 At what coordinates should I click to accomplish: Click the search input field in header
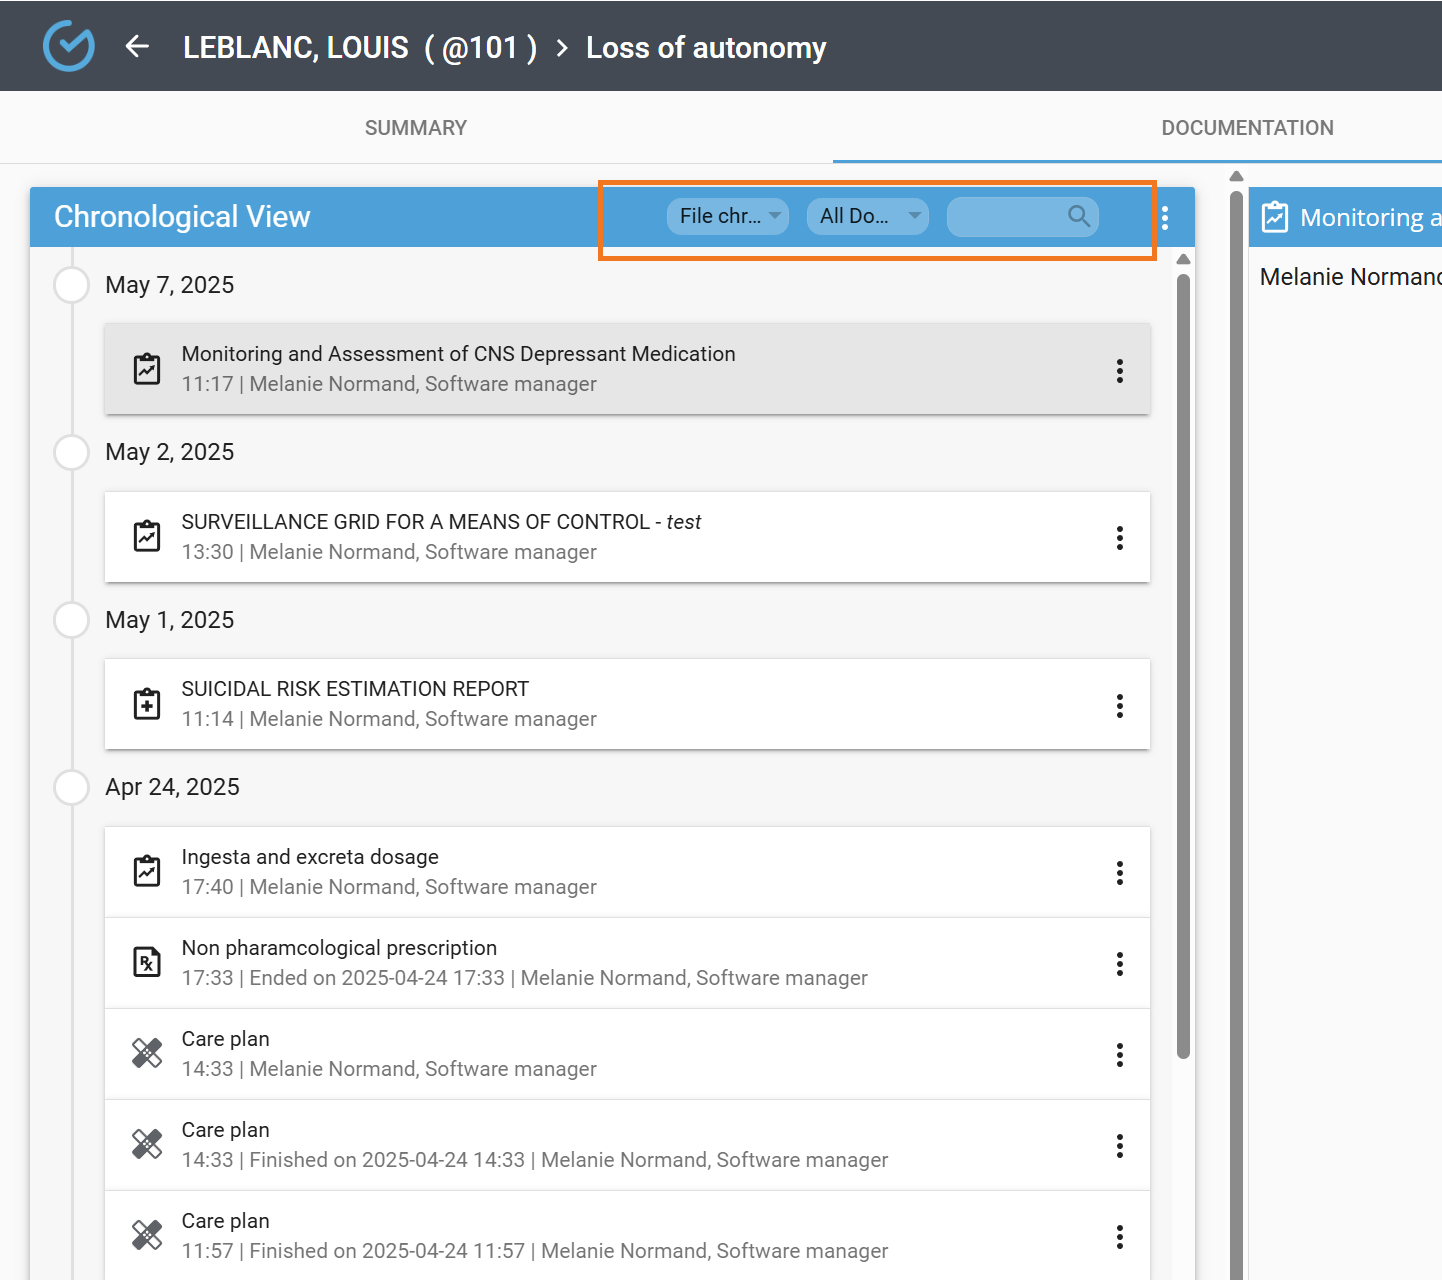pos(1005,217)
